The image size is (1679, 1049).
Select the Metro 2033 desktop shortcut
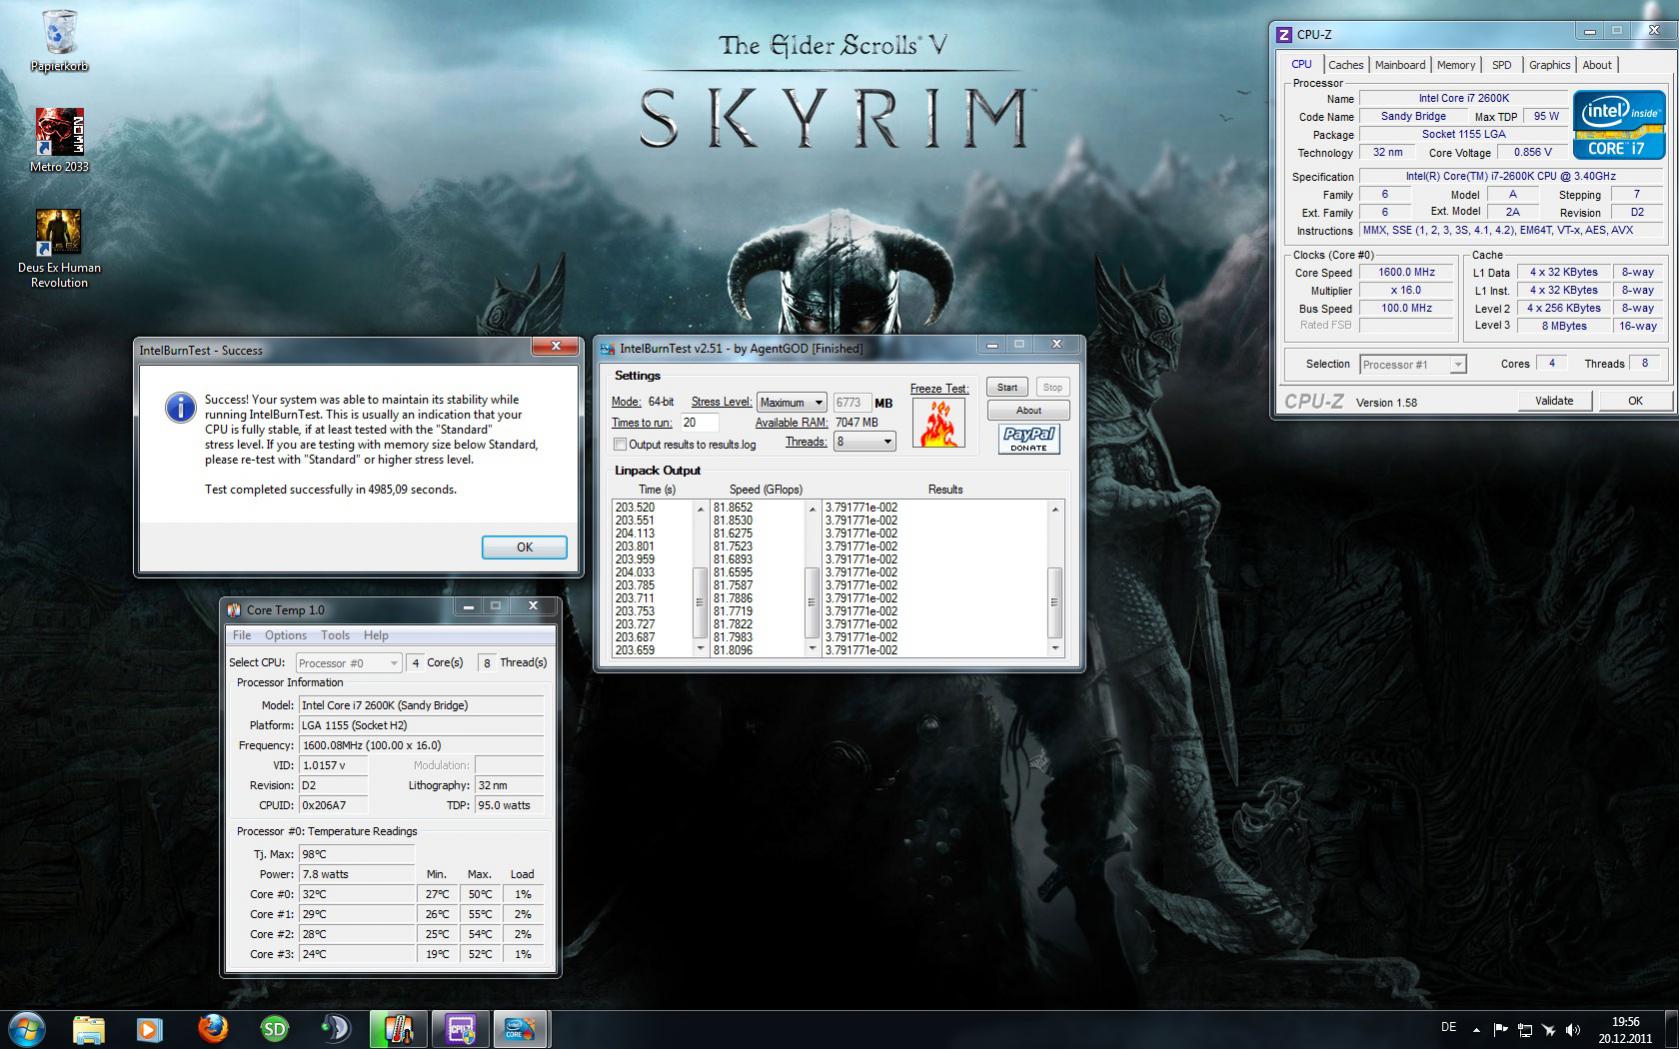tap(59, 140)
